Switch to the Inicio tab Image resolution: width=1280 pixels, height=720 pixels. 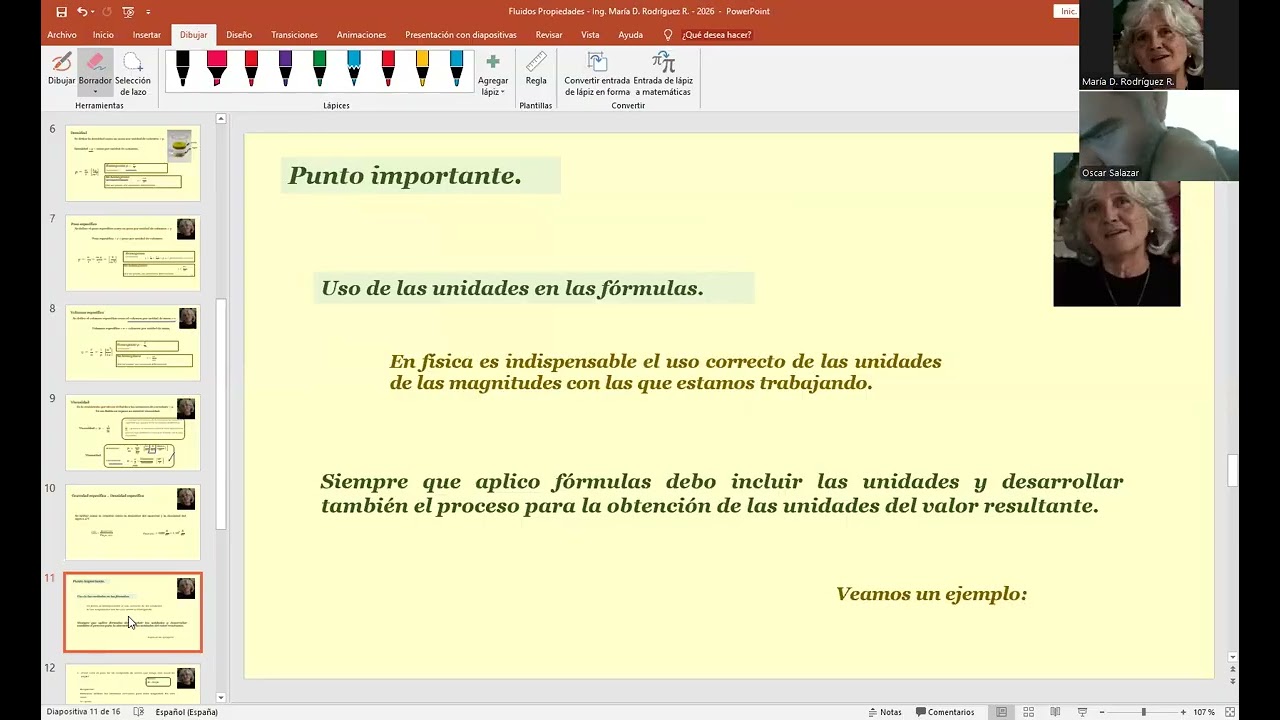coord(103,35)
